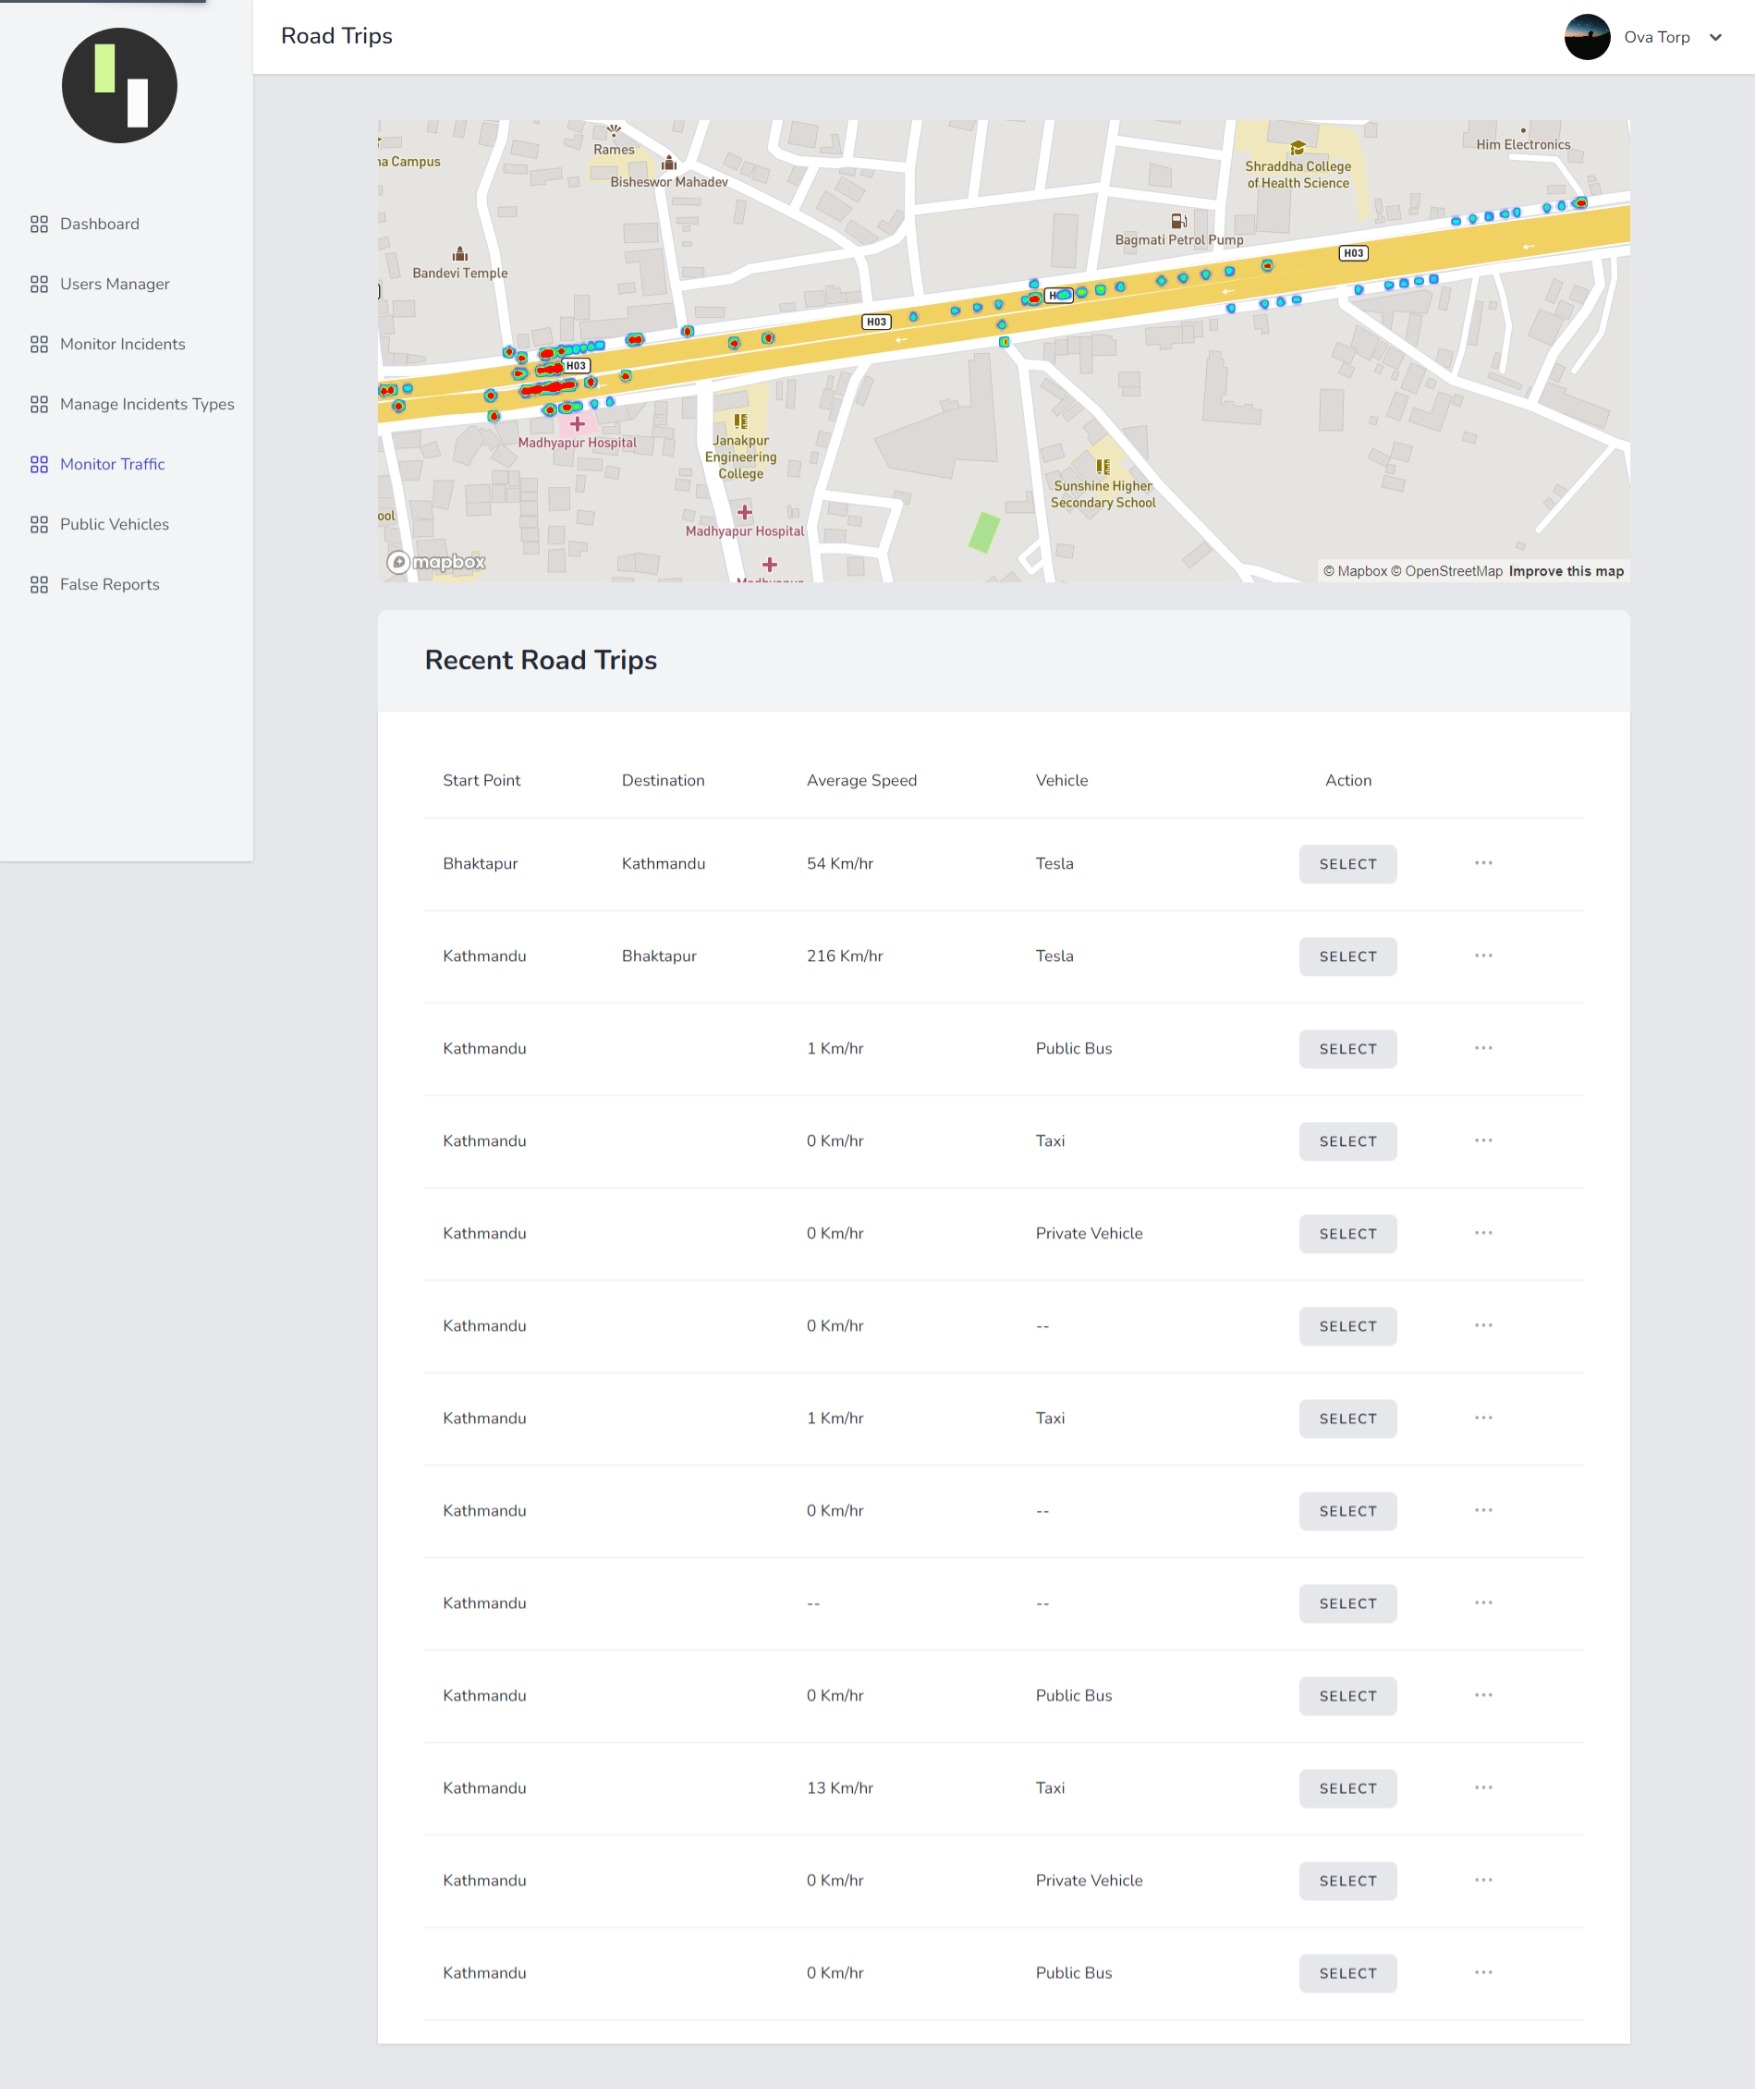Viewport: 1755px width, 2089px height.
Task: Click the Destination column header
Action: click(663, 780)
